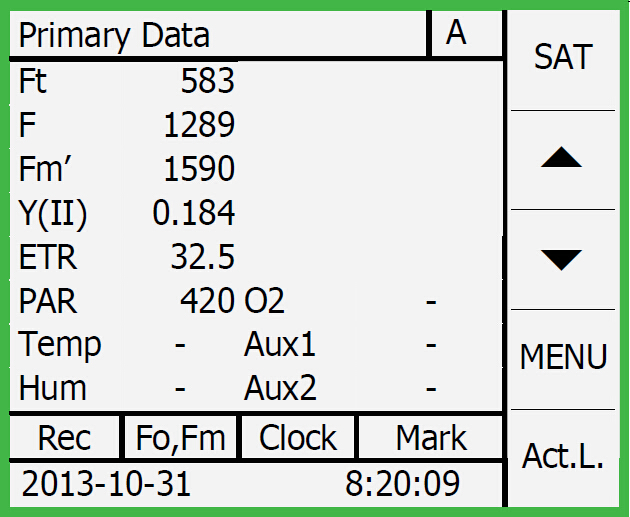Viewport: 630px width, 517px height.
Task: Click the time display 8:20:09
Action: pyautogui.click(x=402, y=484)
